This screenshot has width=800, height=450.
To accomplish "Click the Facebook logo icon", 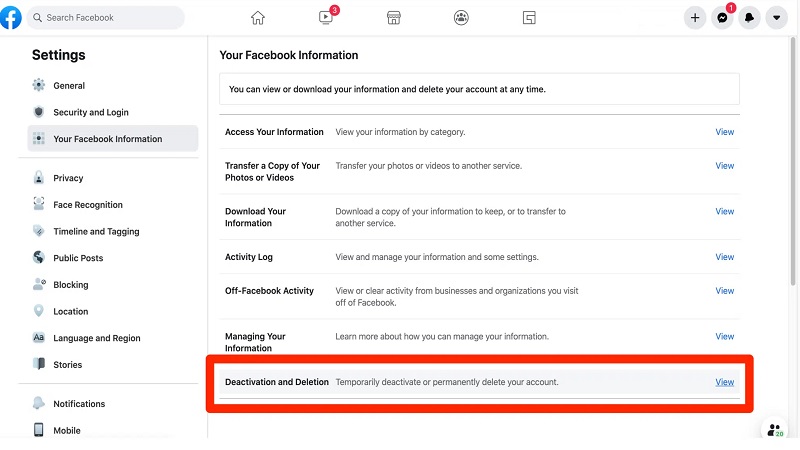I will (x=11, y=17).
